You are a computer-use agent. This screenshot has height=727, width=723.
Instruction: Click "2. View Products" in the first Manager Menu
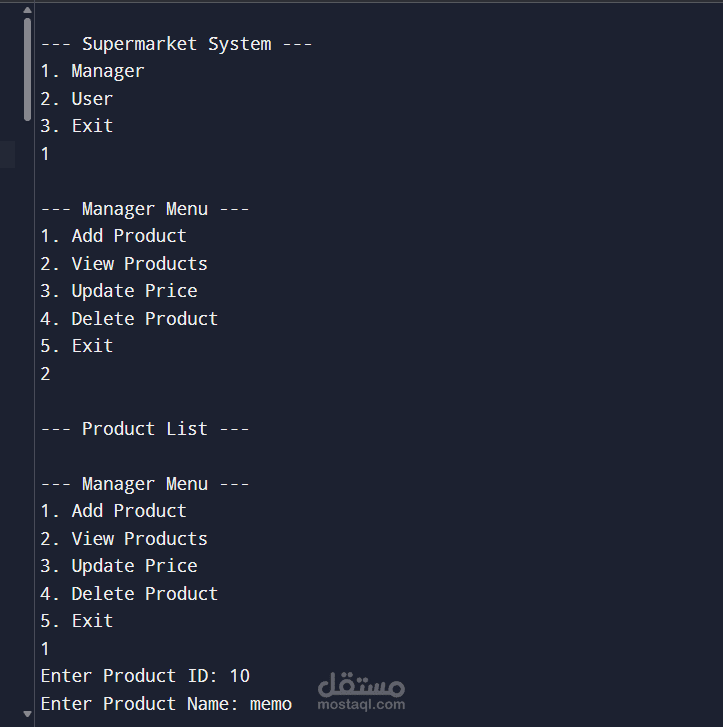point(124,264)
